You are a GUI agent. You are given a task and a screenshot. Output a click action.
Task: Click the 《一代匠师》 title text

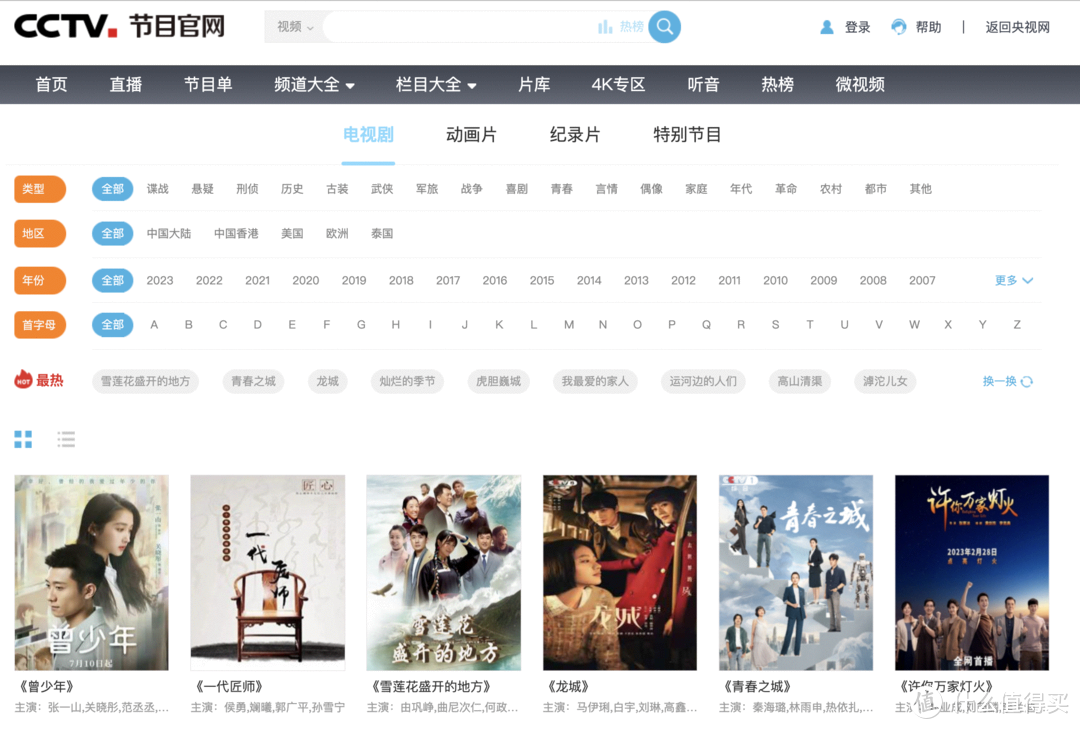[228, 687]
